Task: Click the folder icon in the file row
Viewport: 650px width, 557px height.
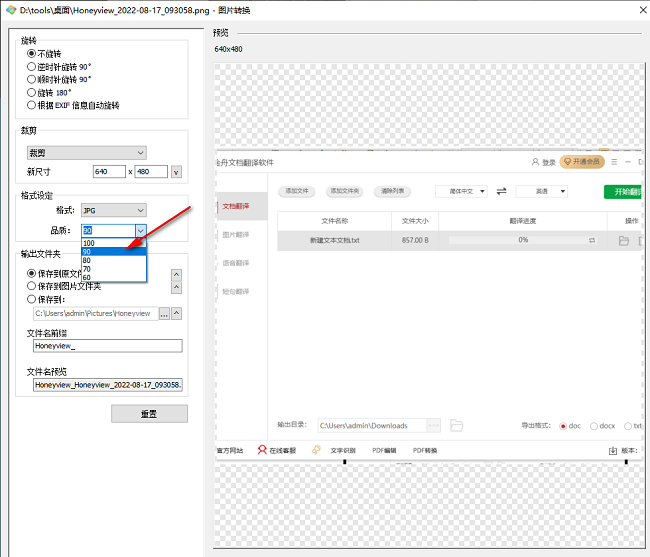Action: tap(624, 241)
